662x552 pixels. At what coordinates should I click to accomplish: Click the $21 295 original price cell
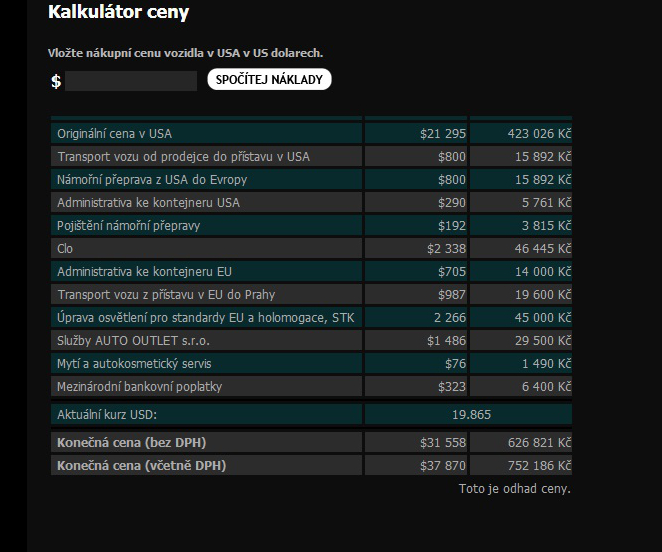pyautogui.click(x=442, y=133)
